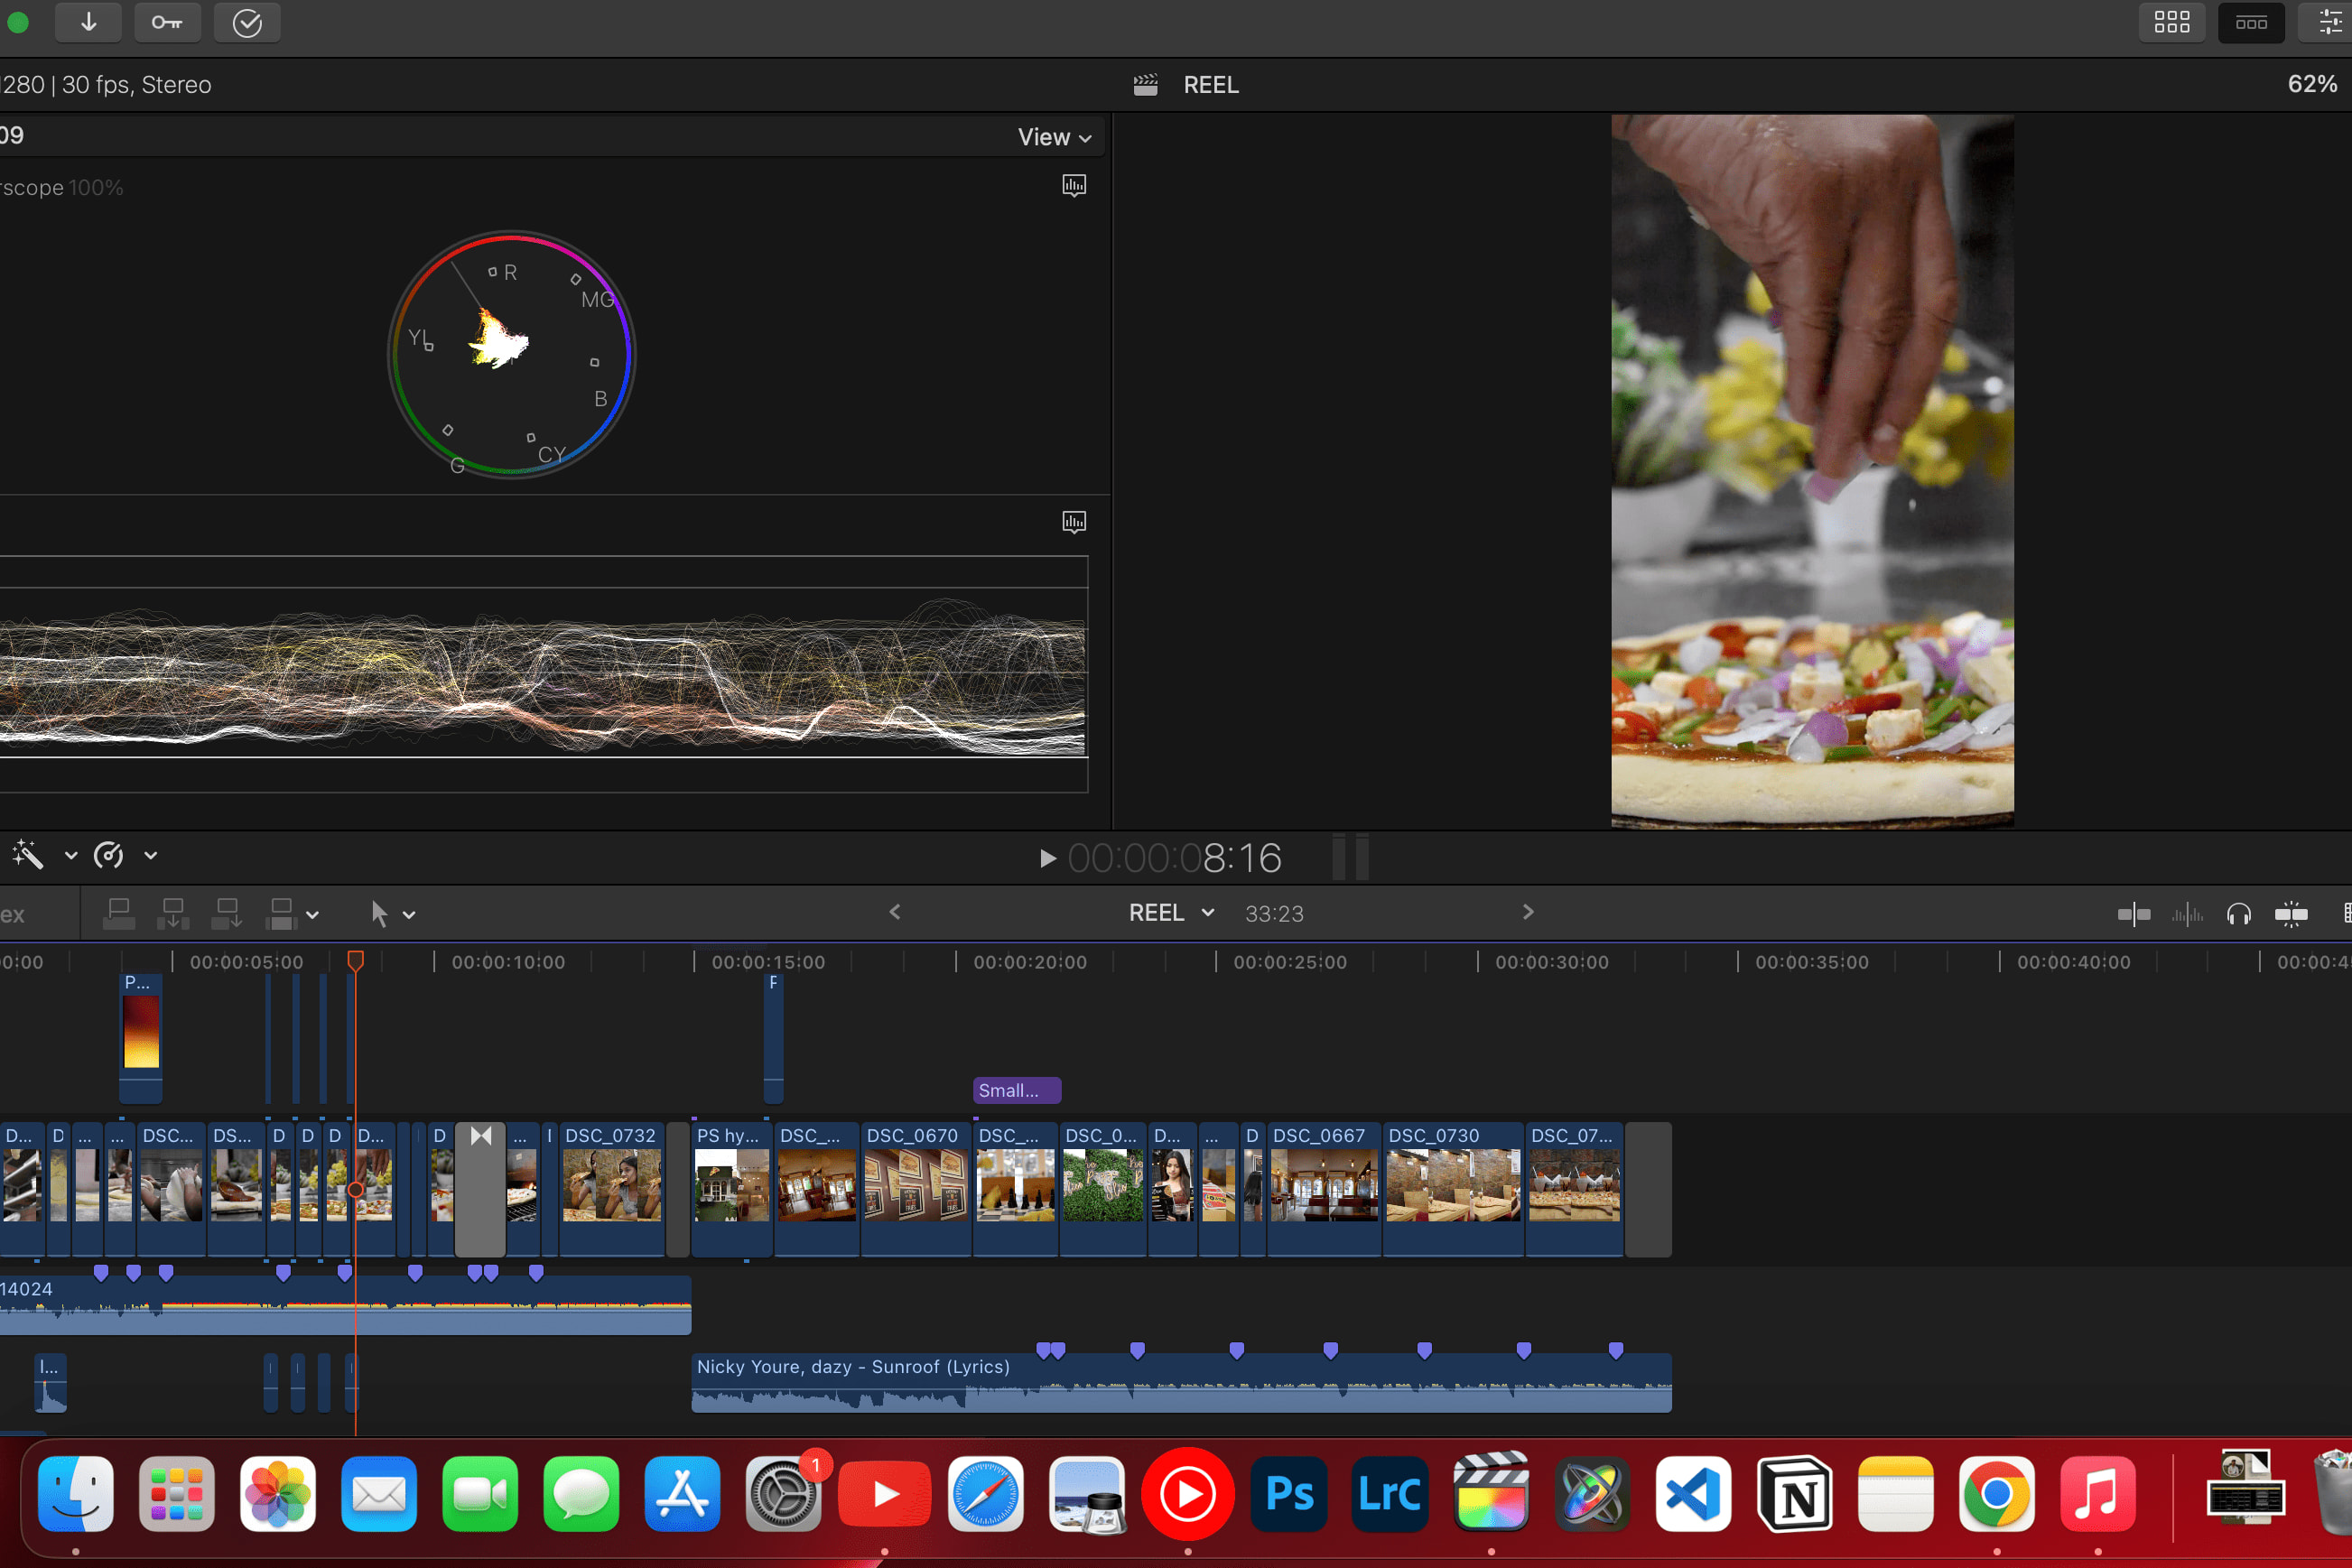Toggle the inspector sliders button
Screen dimensions: 2352x1568
point(2330,22)
